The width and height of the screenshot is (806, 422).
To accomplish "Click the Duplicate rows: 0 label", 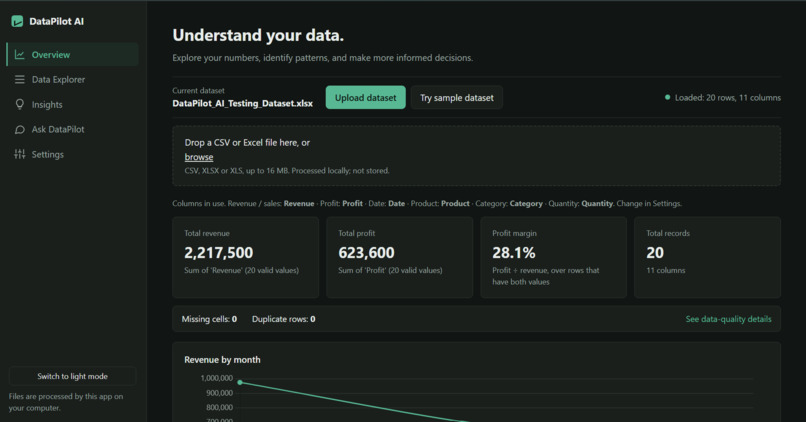I will click(x=284, y=319).
